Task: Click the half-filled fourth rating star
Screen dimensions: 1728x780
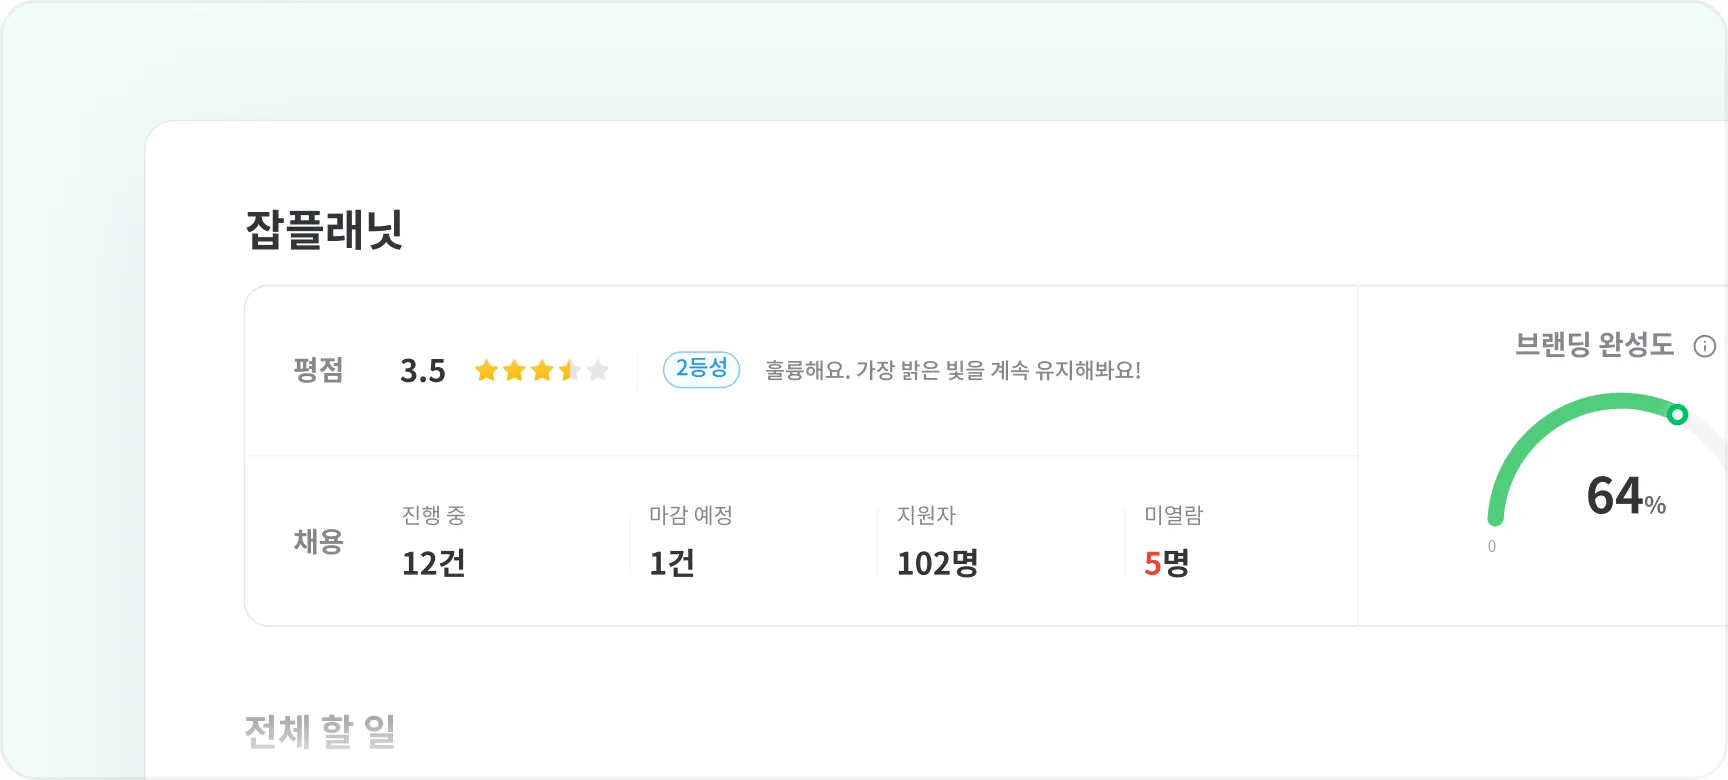Action: (x=570, y=371)
